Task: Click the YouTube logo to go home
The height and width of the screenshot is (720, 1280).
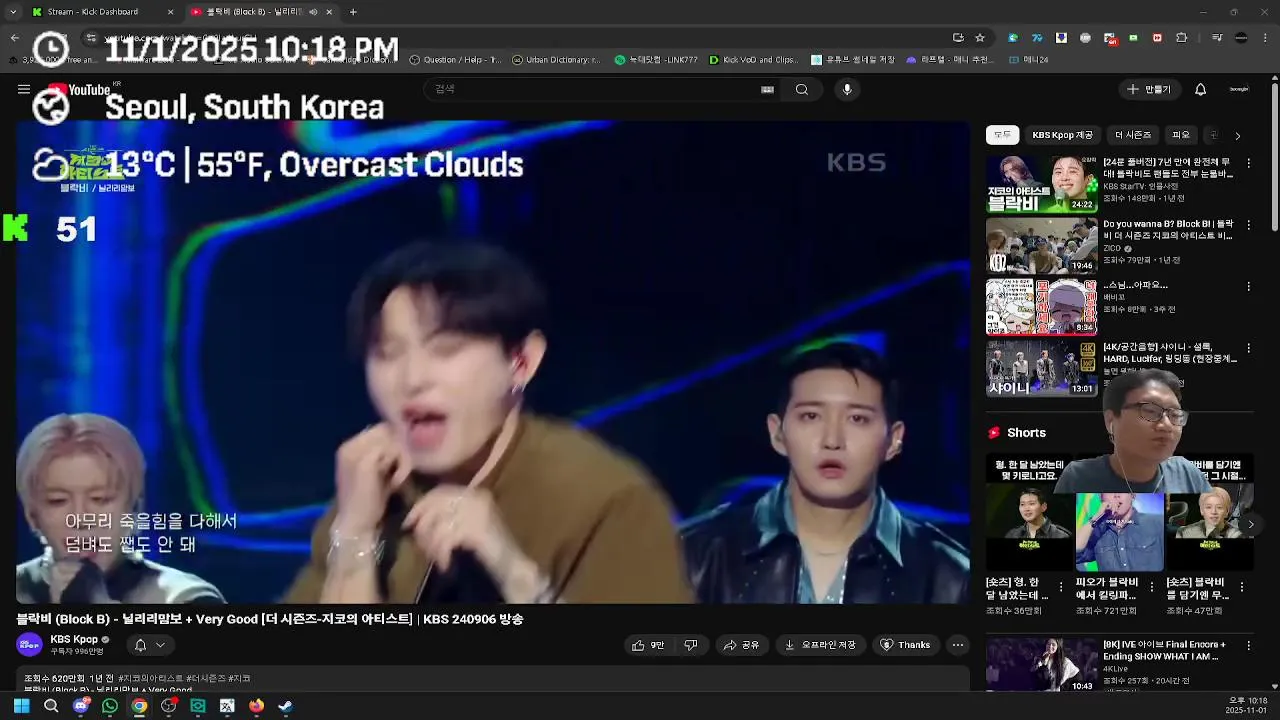Action: [77, 90]
